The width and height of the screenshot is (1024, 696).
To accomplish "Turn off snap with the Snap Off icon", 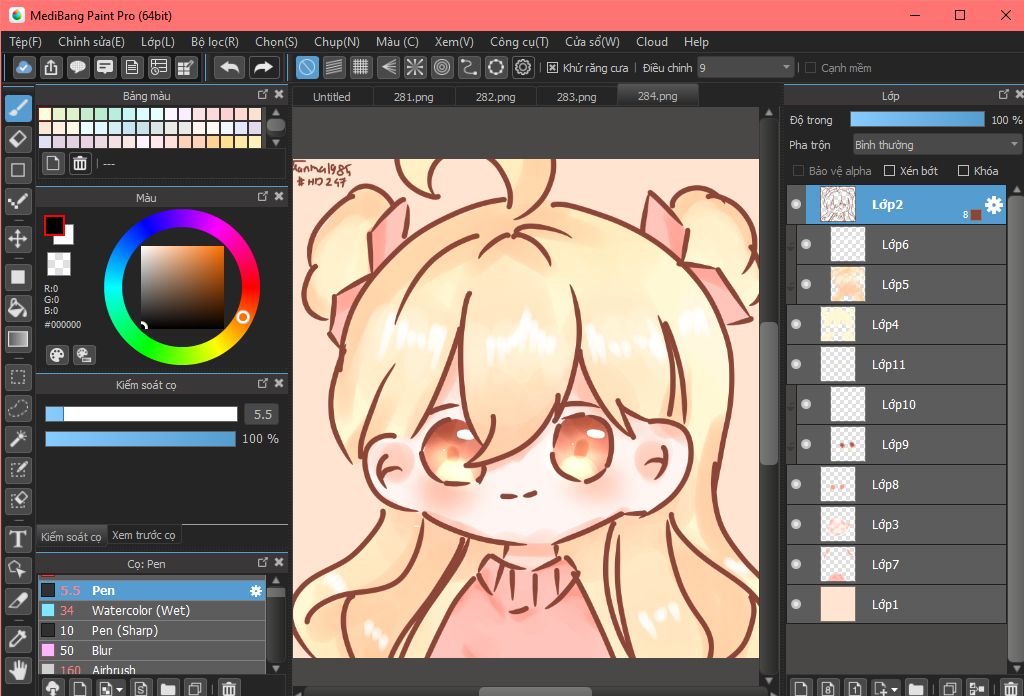I will coord(307,67).
